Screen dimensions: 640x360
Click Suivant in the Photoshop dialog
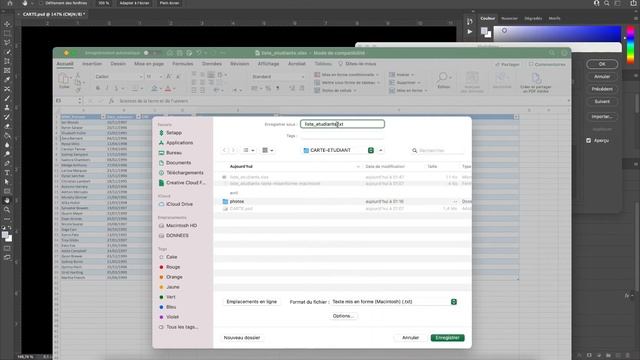602,101
